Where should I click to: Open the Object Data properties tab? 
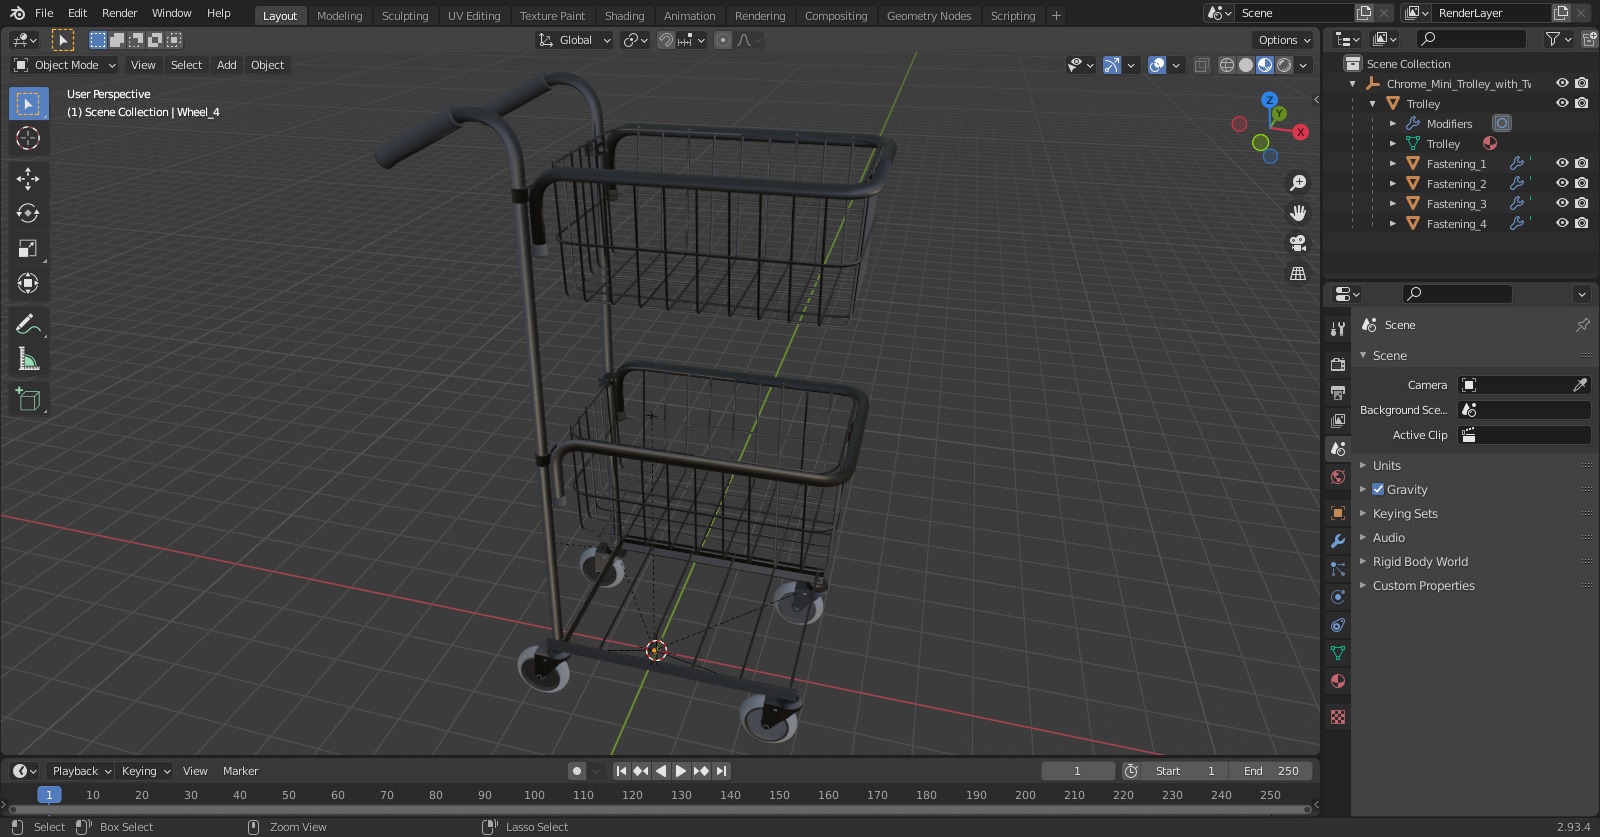[x=1338, y=653]
